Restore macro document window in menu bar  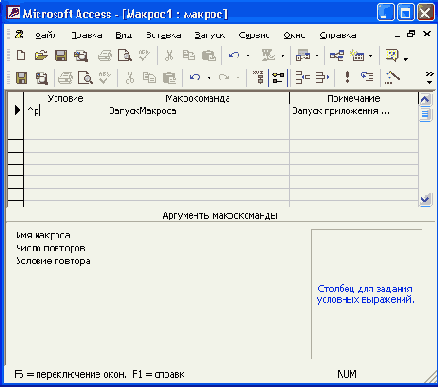click(411, 34)
